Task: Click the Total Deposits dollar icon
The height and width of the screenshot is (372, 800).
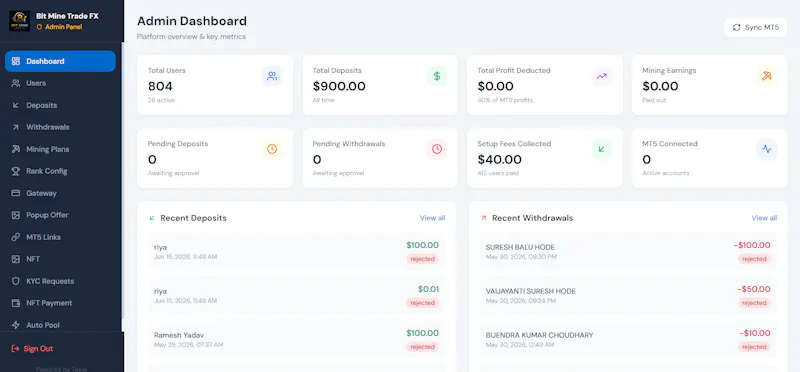Action: 437,77
